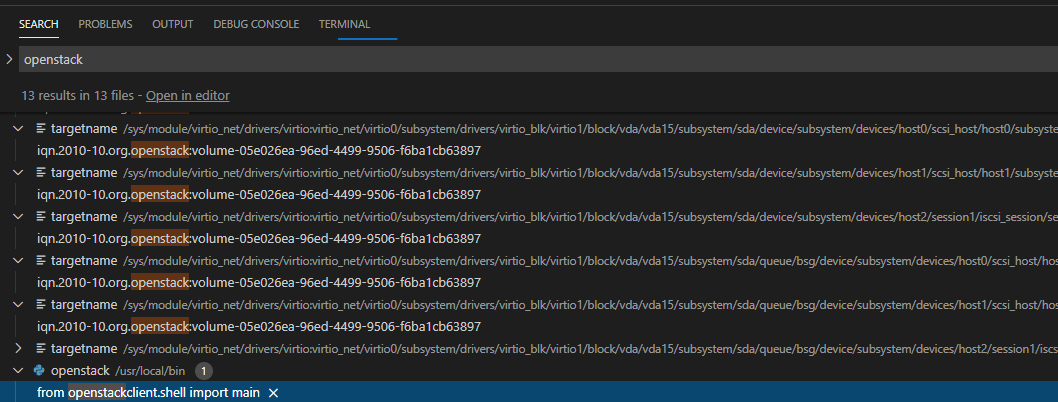The height and width of the screenshot is (402, 1058).
Task: Click the match count badge "1" beside /usr/local/bin
Action: 204,370
